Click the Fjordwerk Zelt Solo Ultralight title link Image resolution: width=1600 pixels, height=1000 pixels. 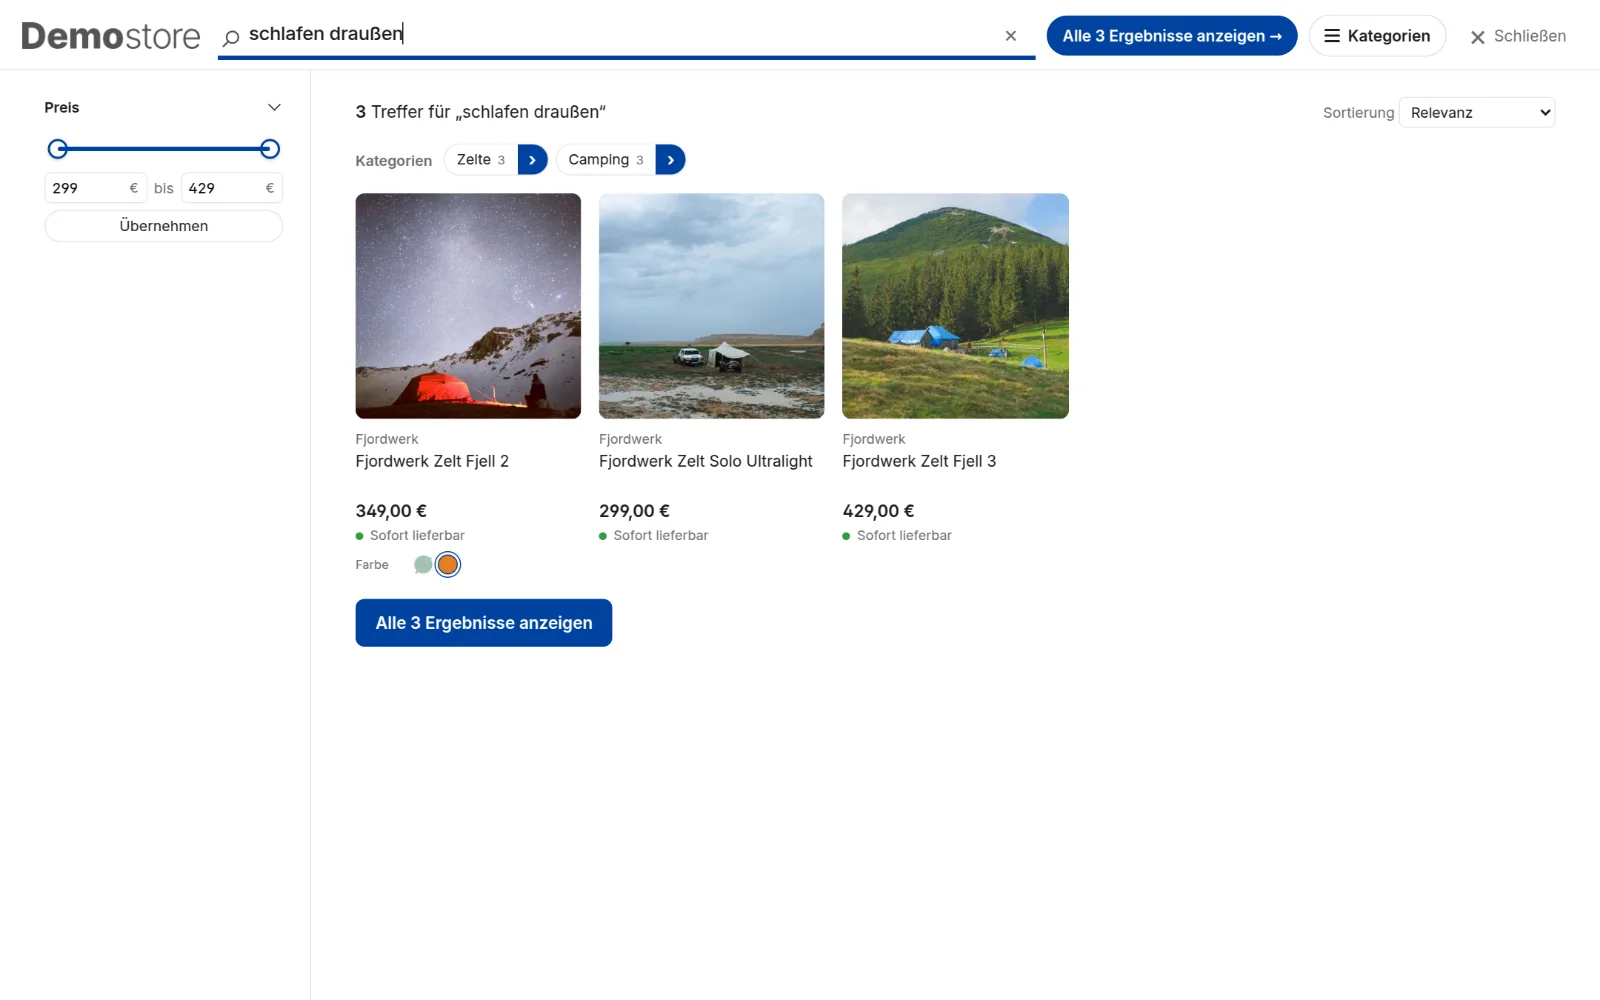point(706,461)
